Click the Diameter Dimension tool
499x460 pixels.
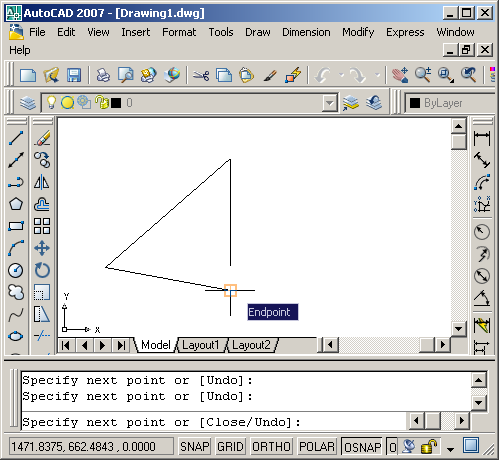[482, 276]
